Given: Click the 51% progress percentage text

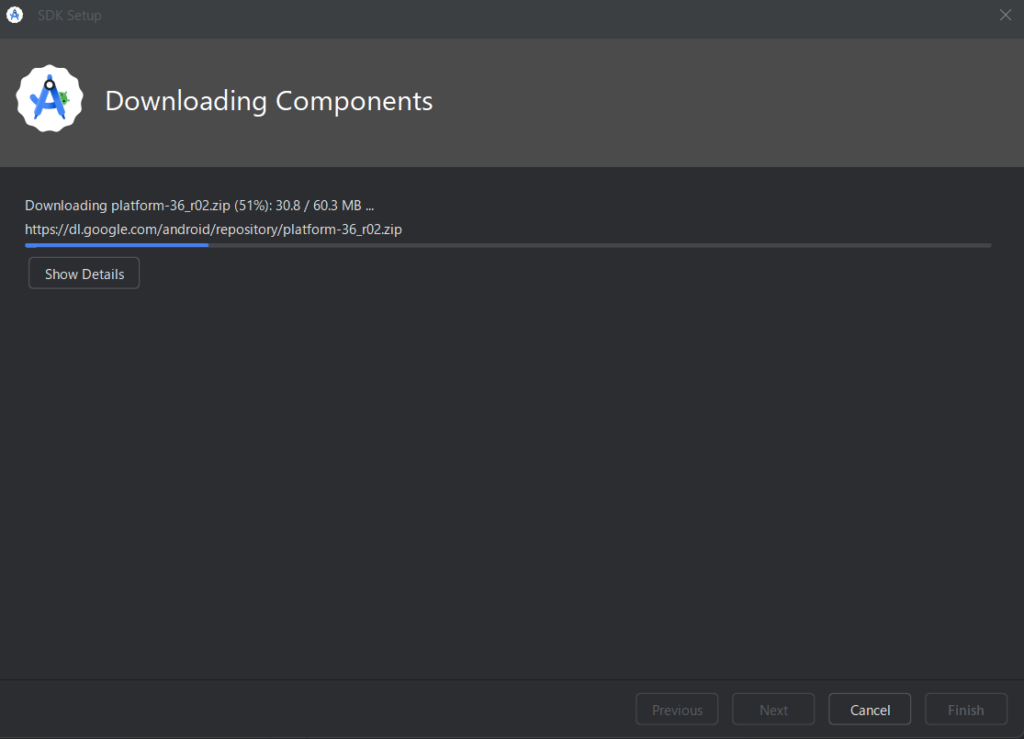Looking at the screenshot, I should pyautogui.click(x=252, y=205).
